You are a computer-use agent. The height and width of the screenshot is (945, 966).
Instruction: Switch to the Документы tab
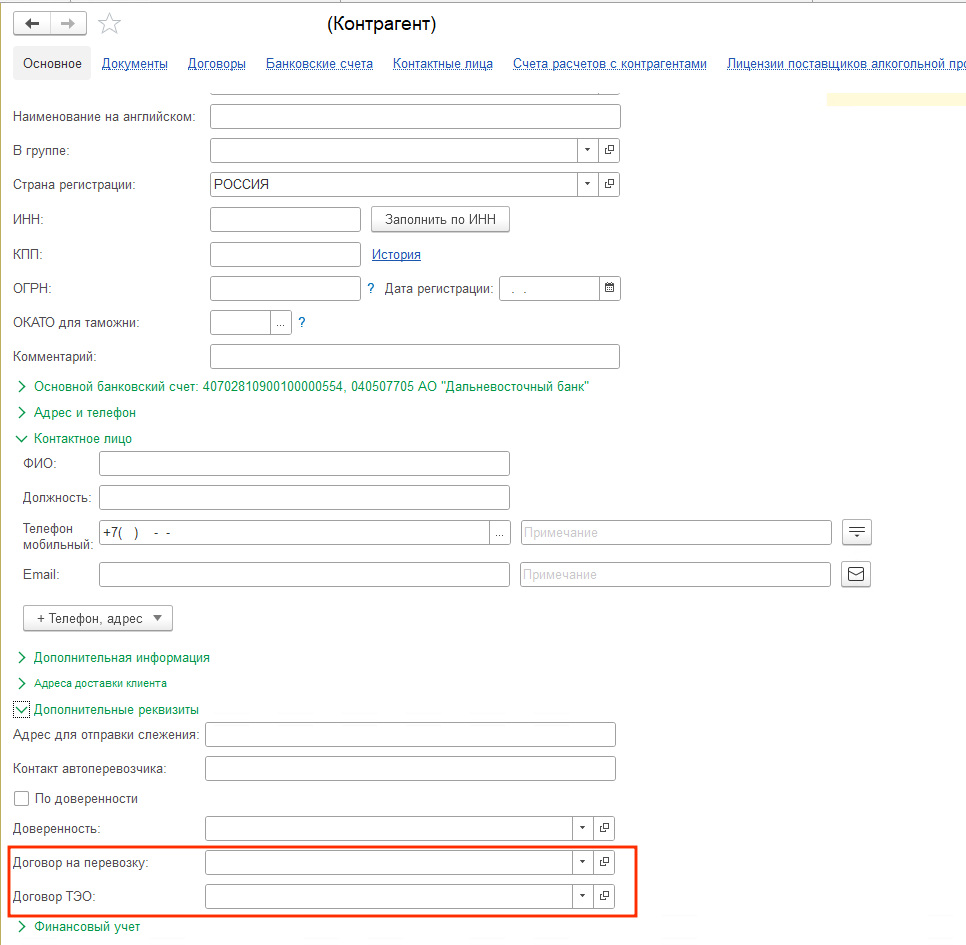134,63
